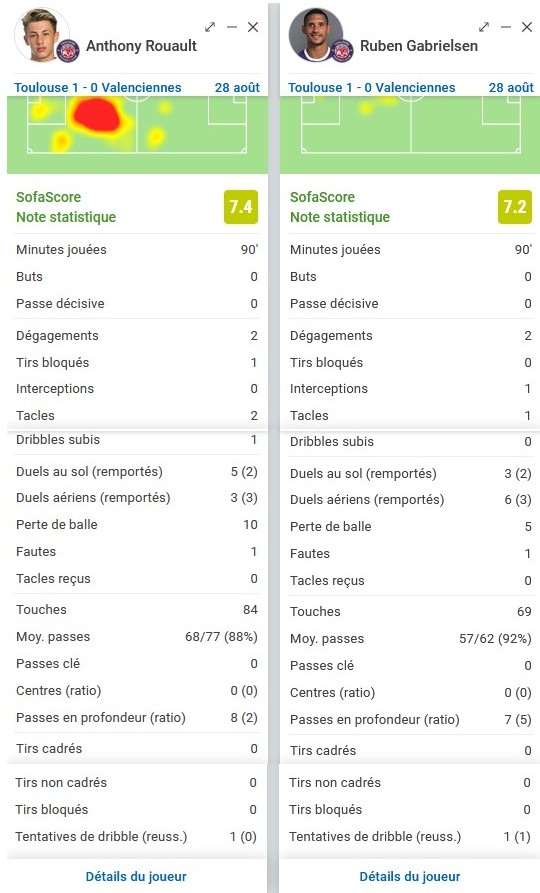Minimize the Ruben Gabrielsen panel

506,27
